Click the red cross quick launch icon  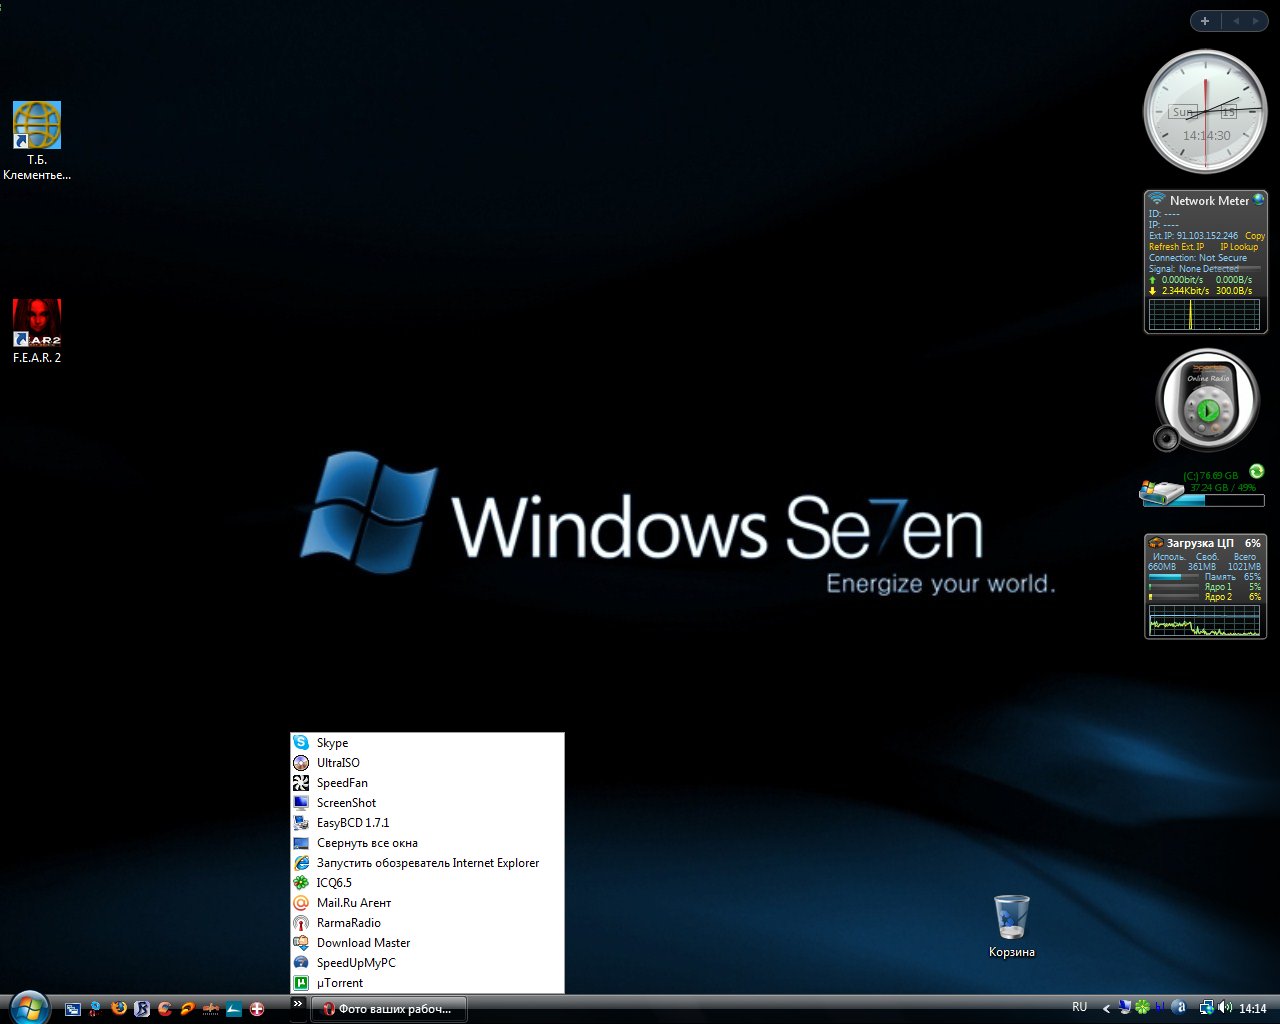(257, 1009)
